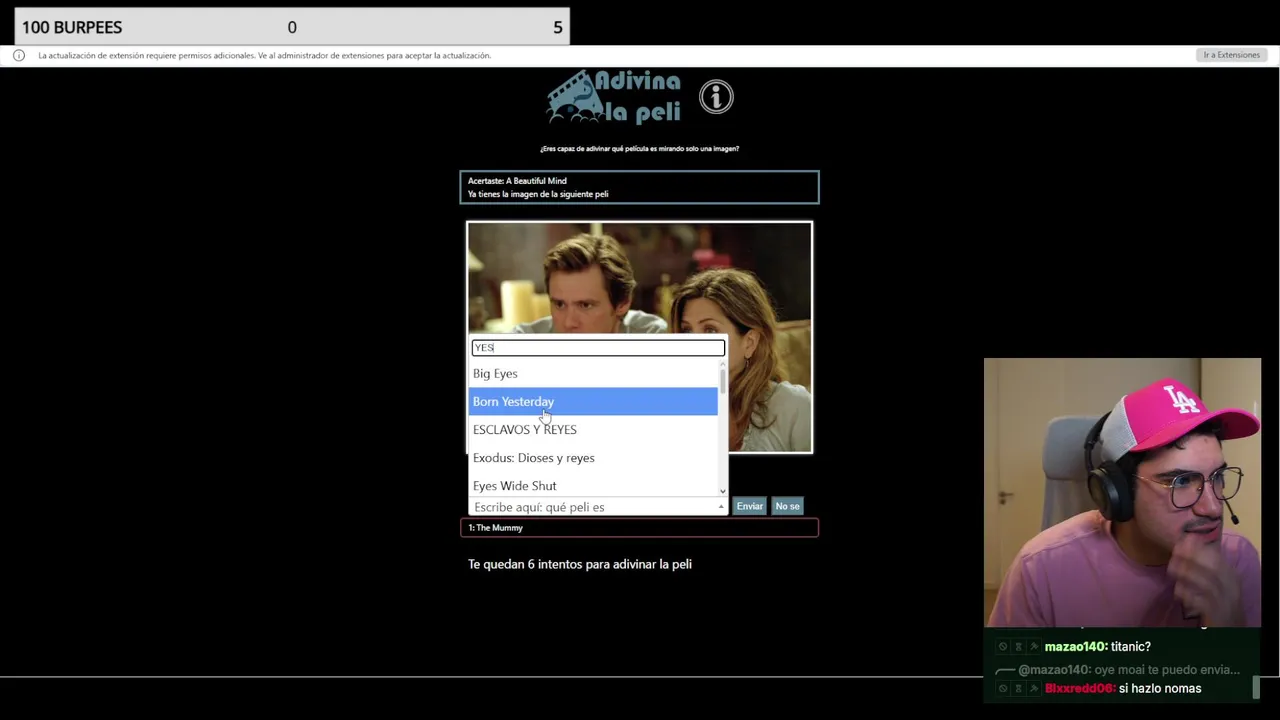Click Bixxredd06's 'si hazlo nomas' chat message
Screen dimensions: 1280x720
pyautogui.click(x=1123, y=688)
